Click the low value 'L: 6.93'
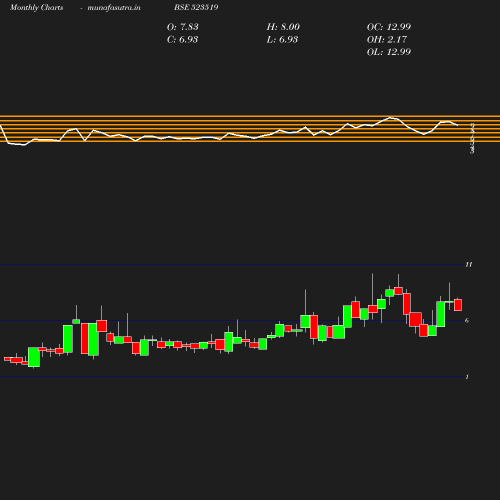This screenshot has width=500, height=500. click(x=282, y=39)
